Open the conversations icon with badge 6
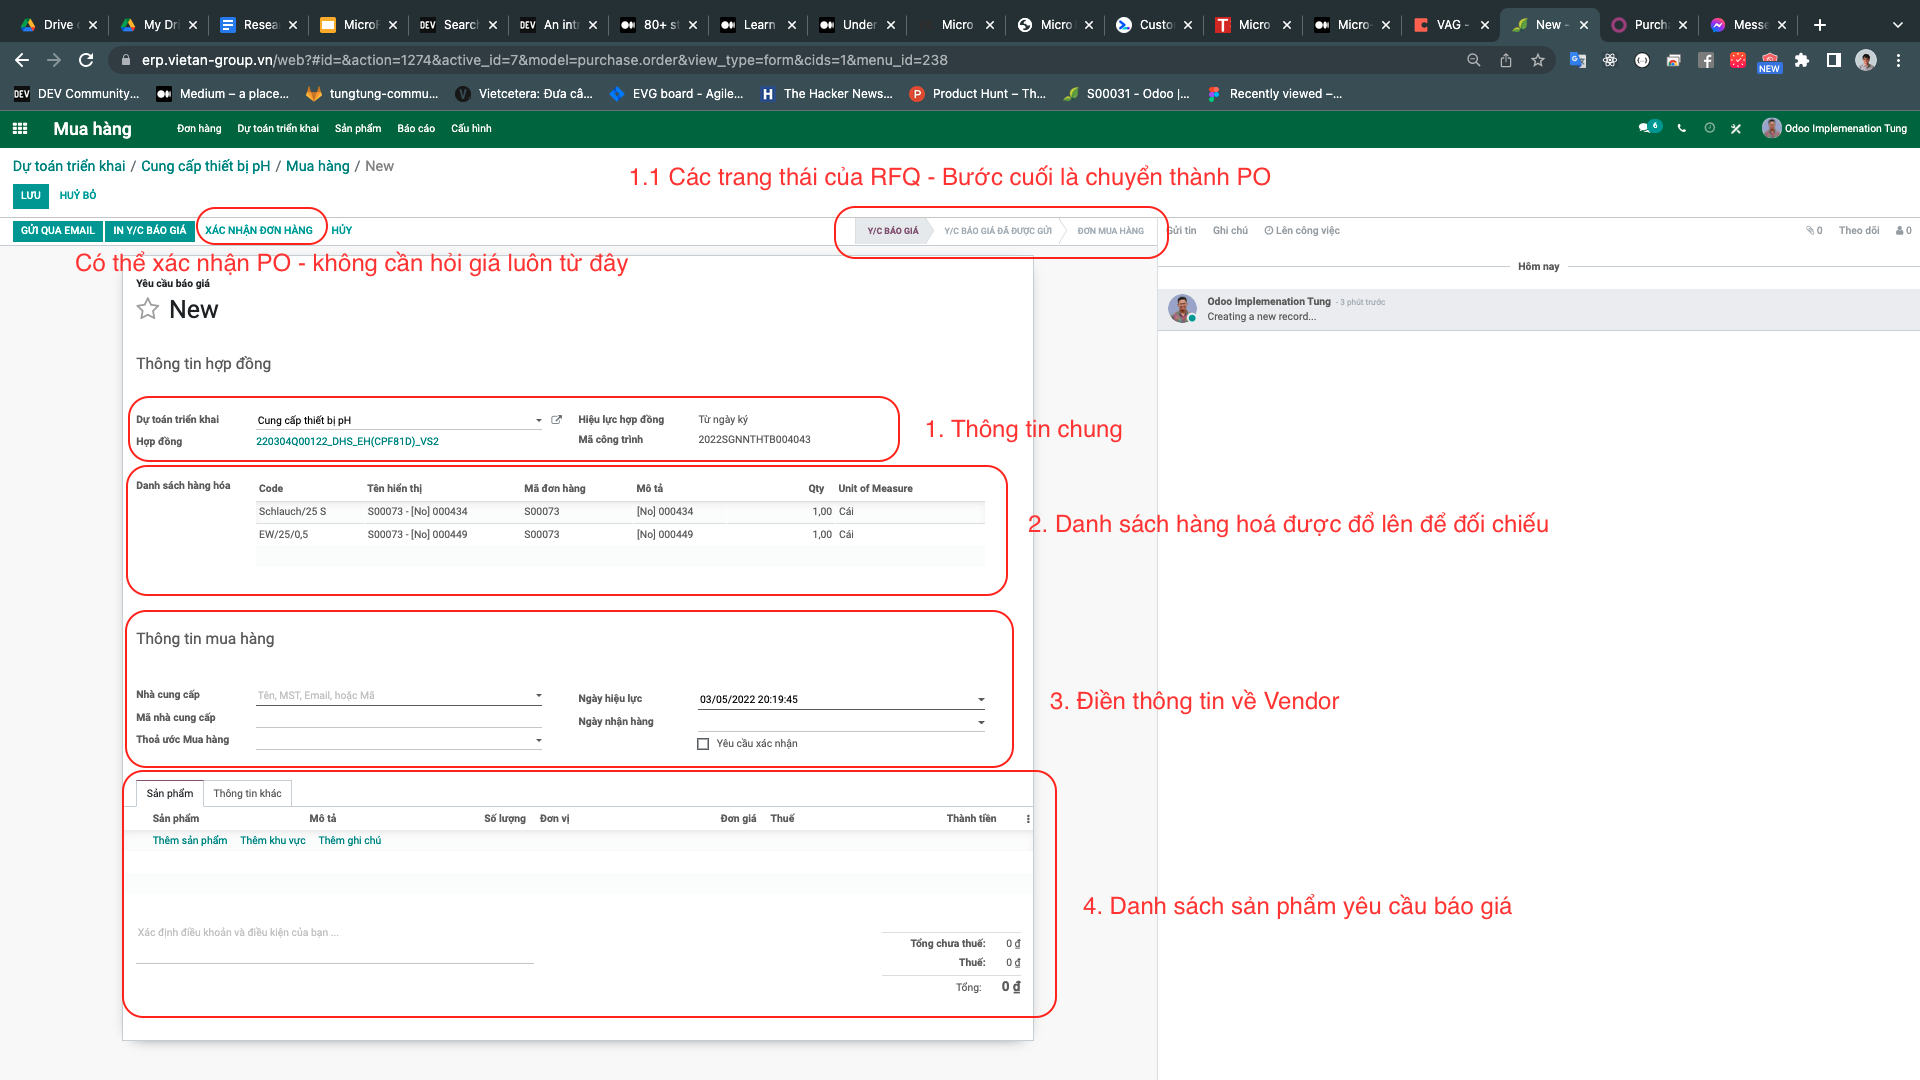 pyautogui.click(x=1647, y=128)
